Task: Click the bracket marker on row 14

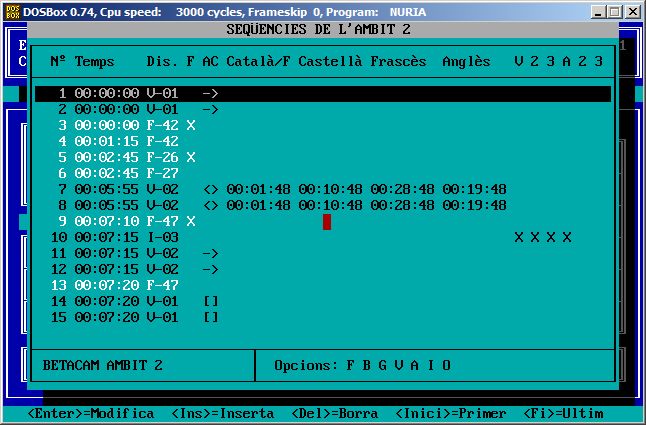Action: coord(210,301)
